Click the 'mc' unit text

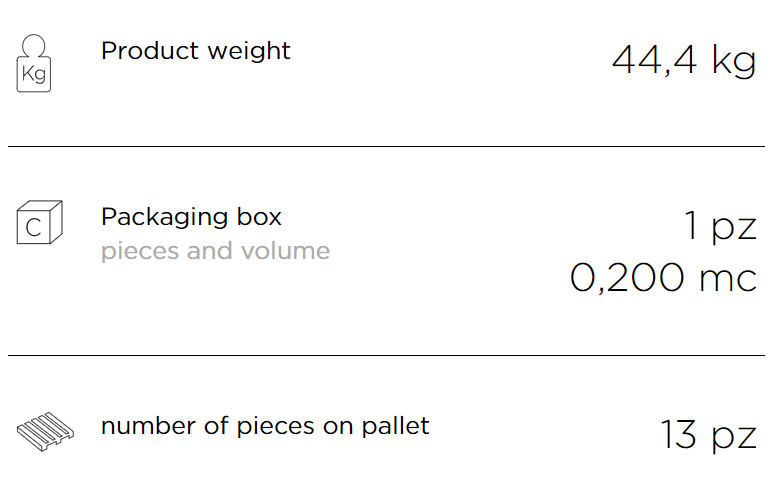(728, 279)
